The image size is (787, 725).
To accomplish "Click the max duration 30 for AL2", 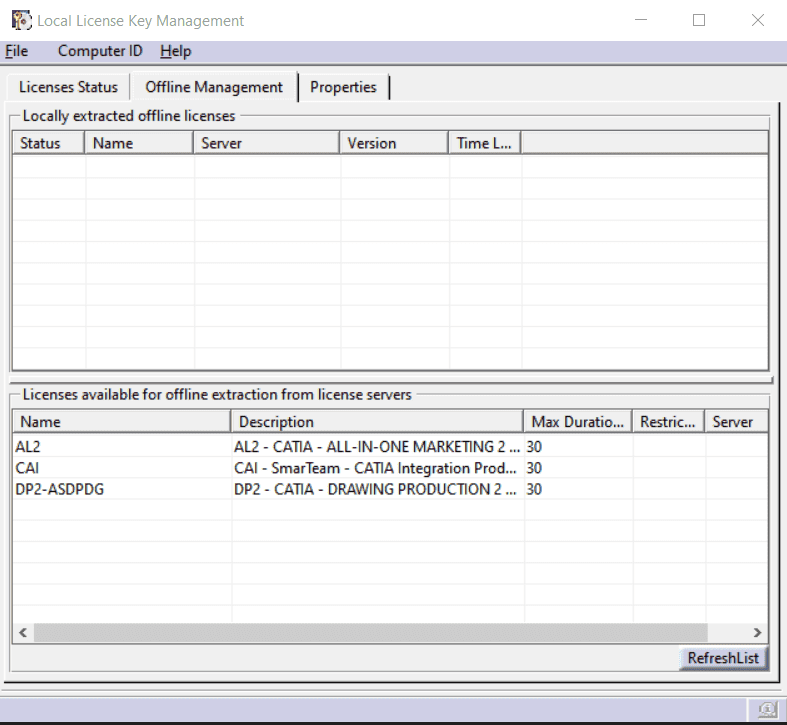I will 534,447.
